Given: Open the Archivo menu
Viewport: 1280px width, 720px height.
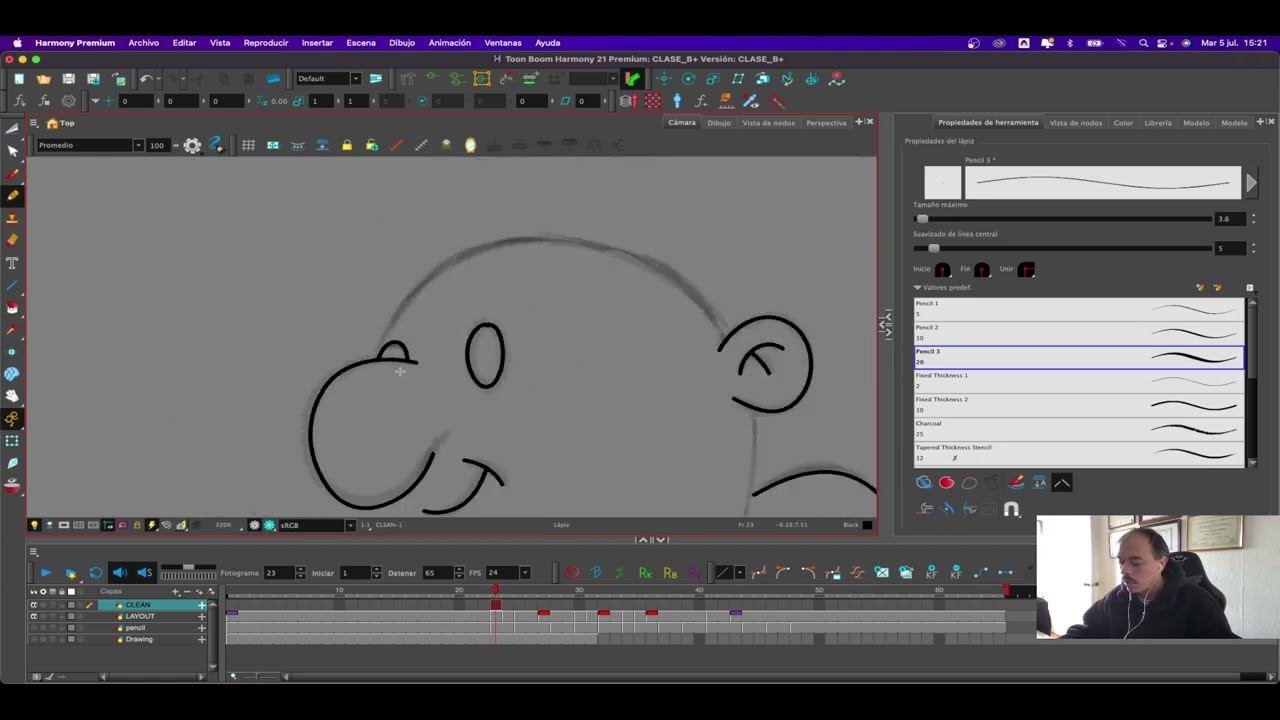Looking at the screenshot, I should [x=143, y=43].
